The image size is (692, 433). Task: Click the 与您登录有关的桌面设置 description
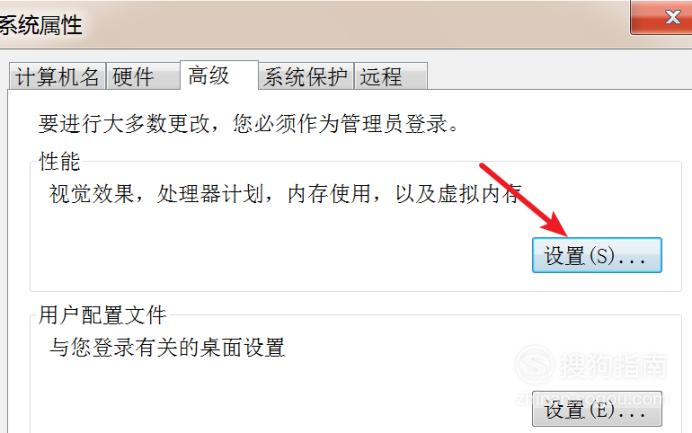[167, 347]
